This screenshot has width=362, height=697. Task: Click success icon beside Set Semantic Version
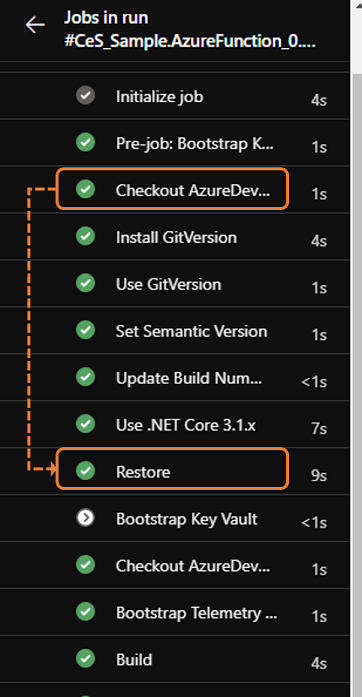(85, 330)
